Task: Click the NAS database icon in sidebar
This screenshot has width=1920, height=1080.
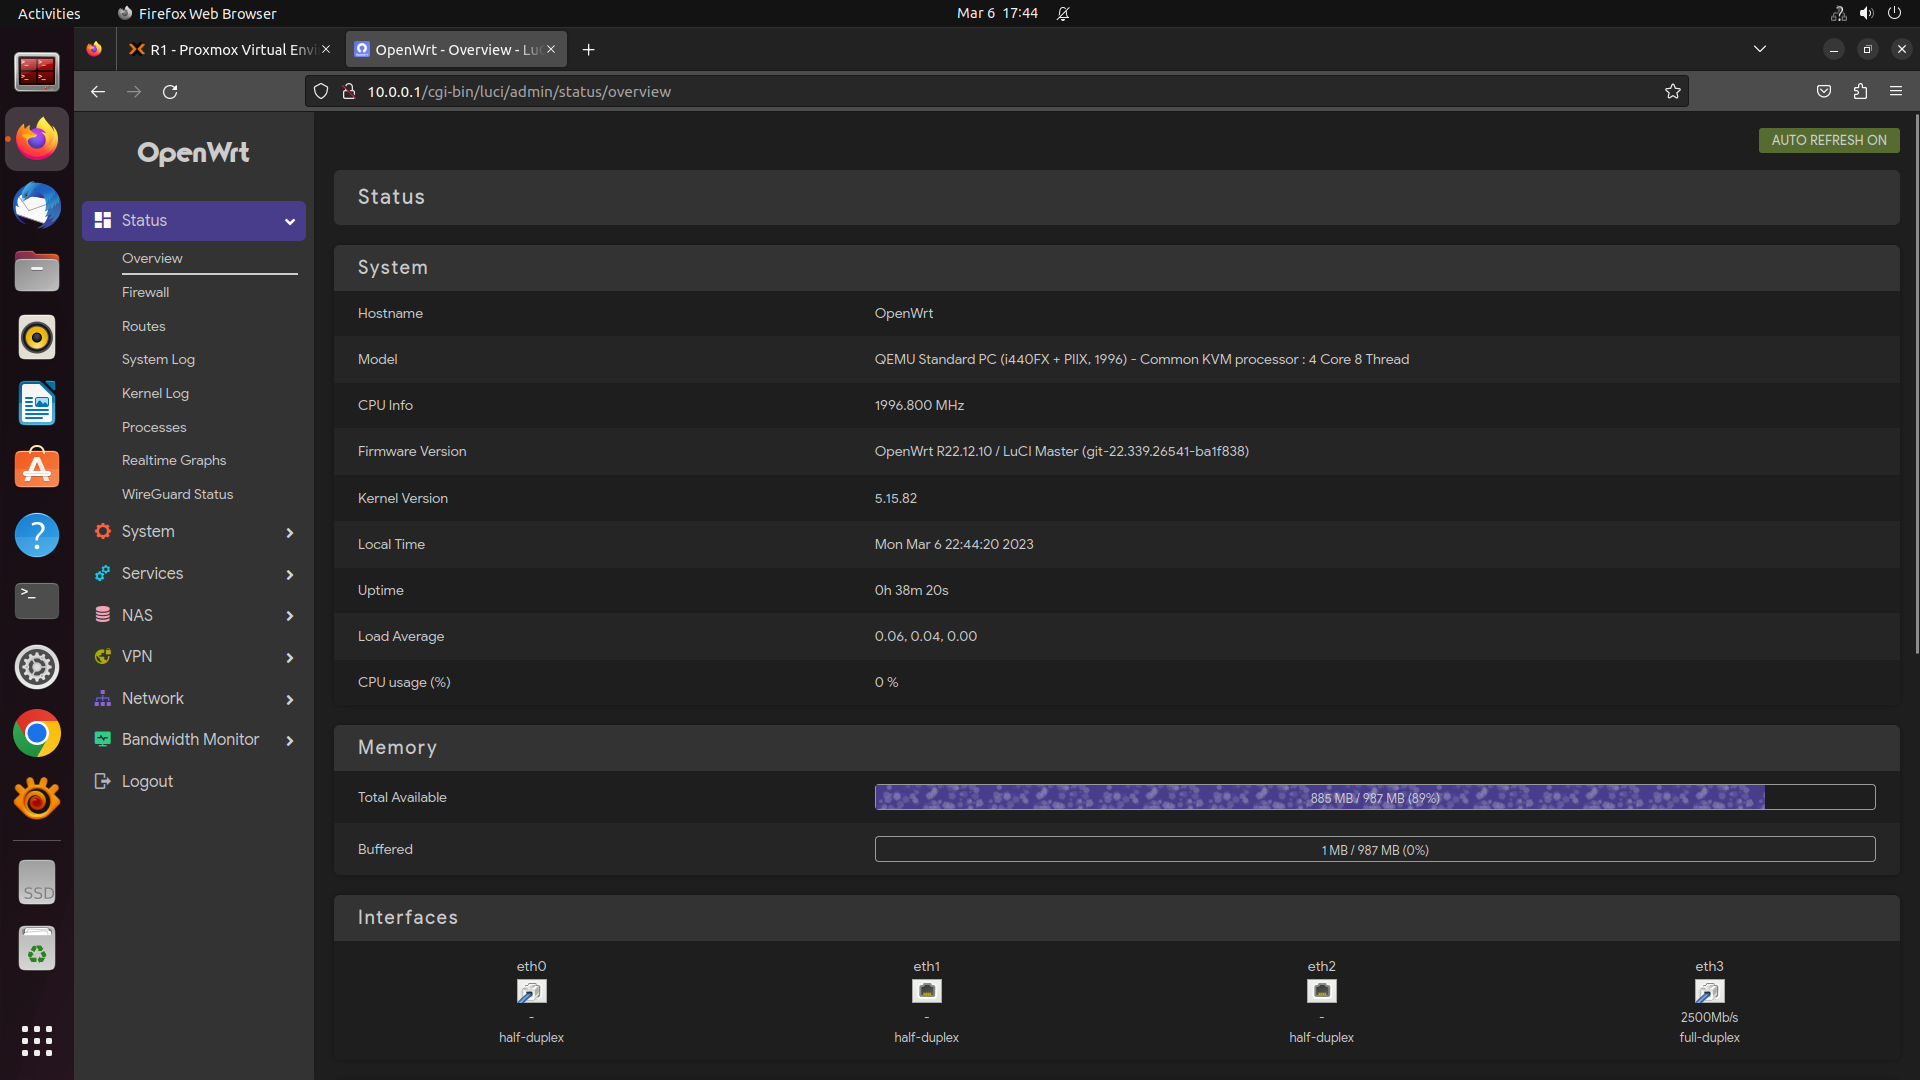Action: (x=103, y=615)
